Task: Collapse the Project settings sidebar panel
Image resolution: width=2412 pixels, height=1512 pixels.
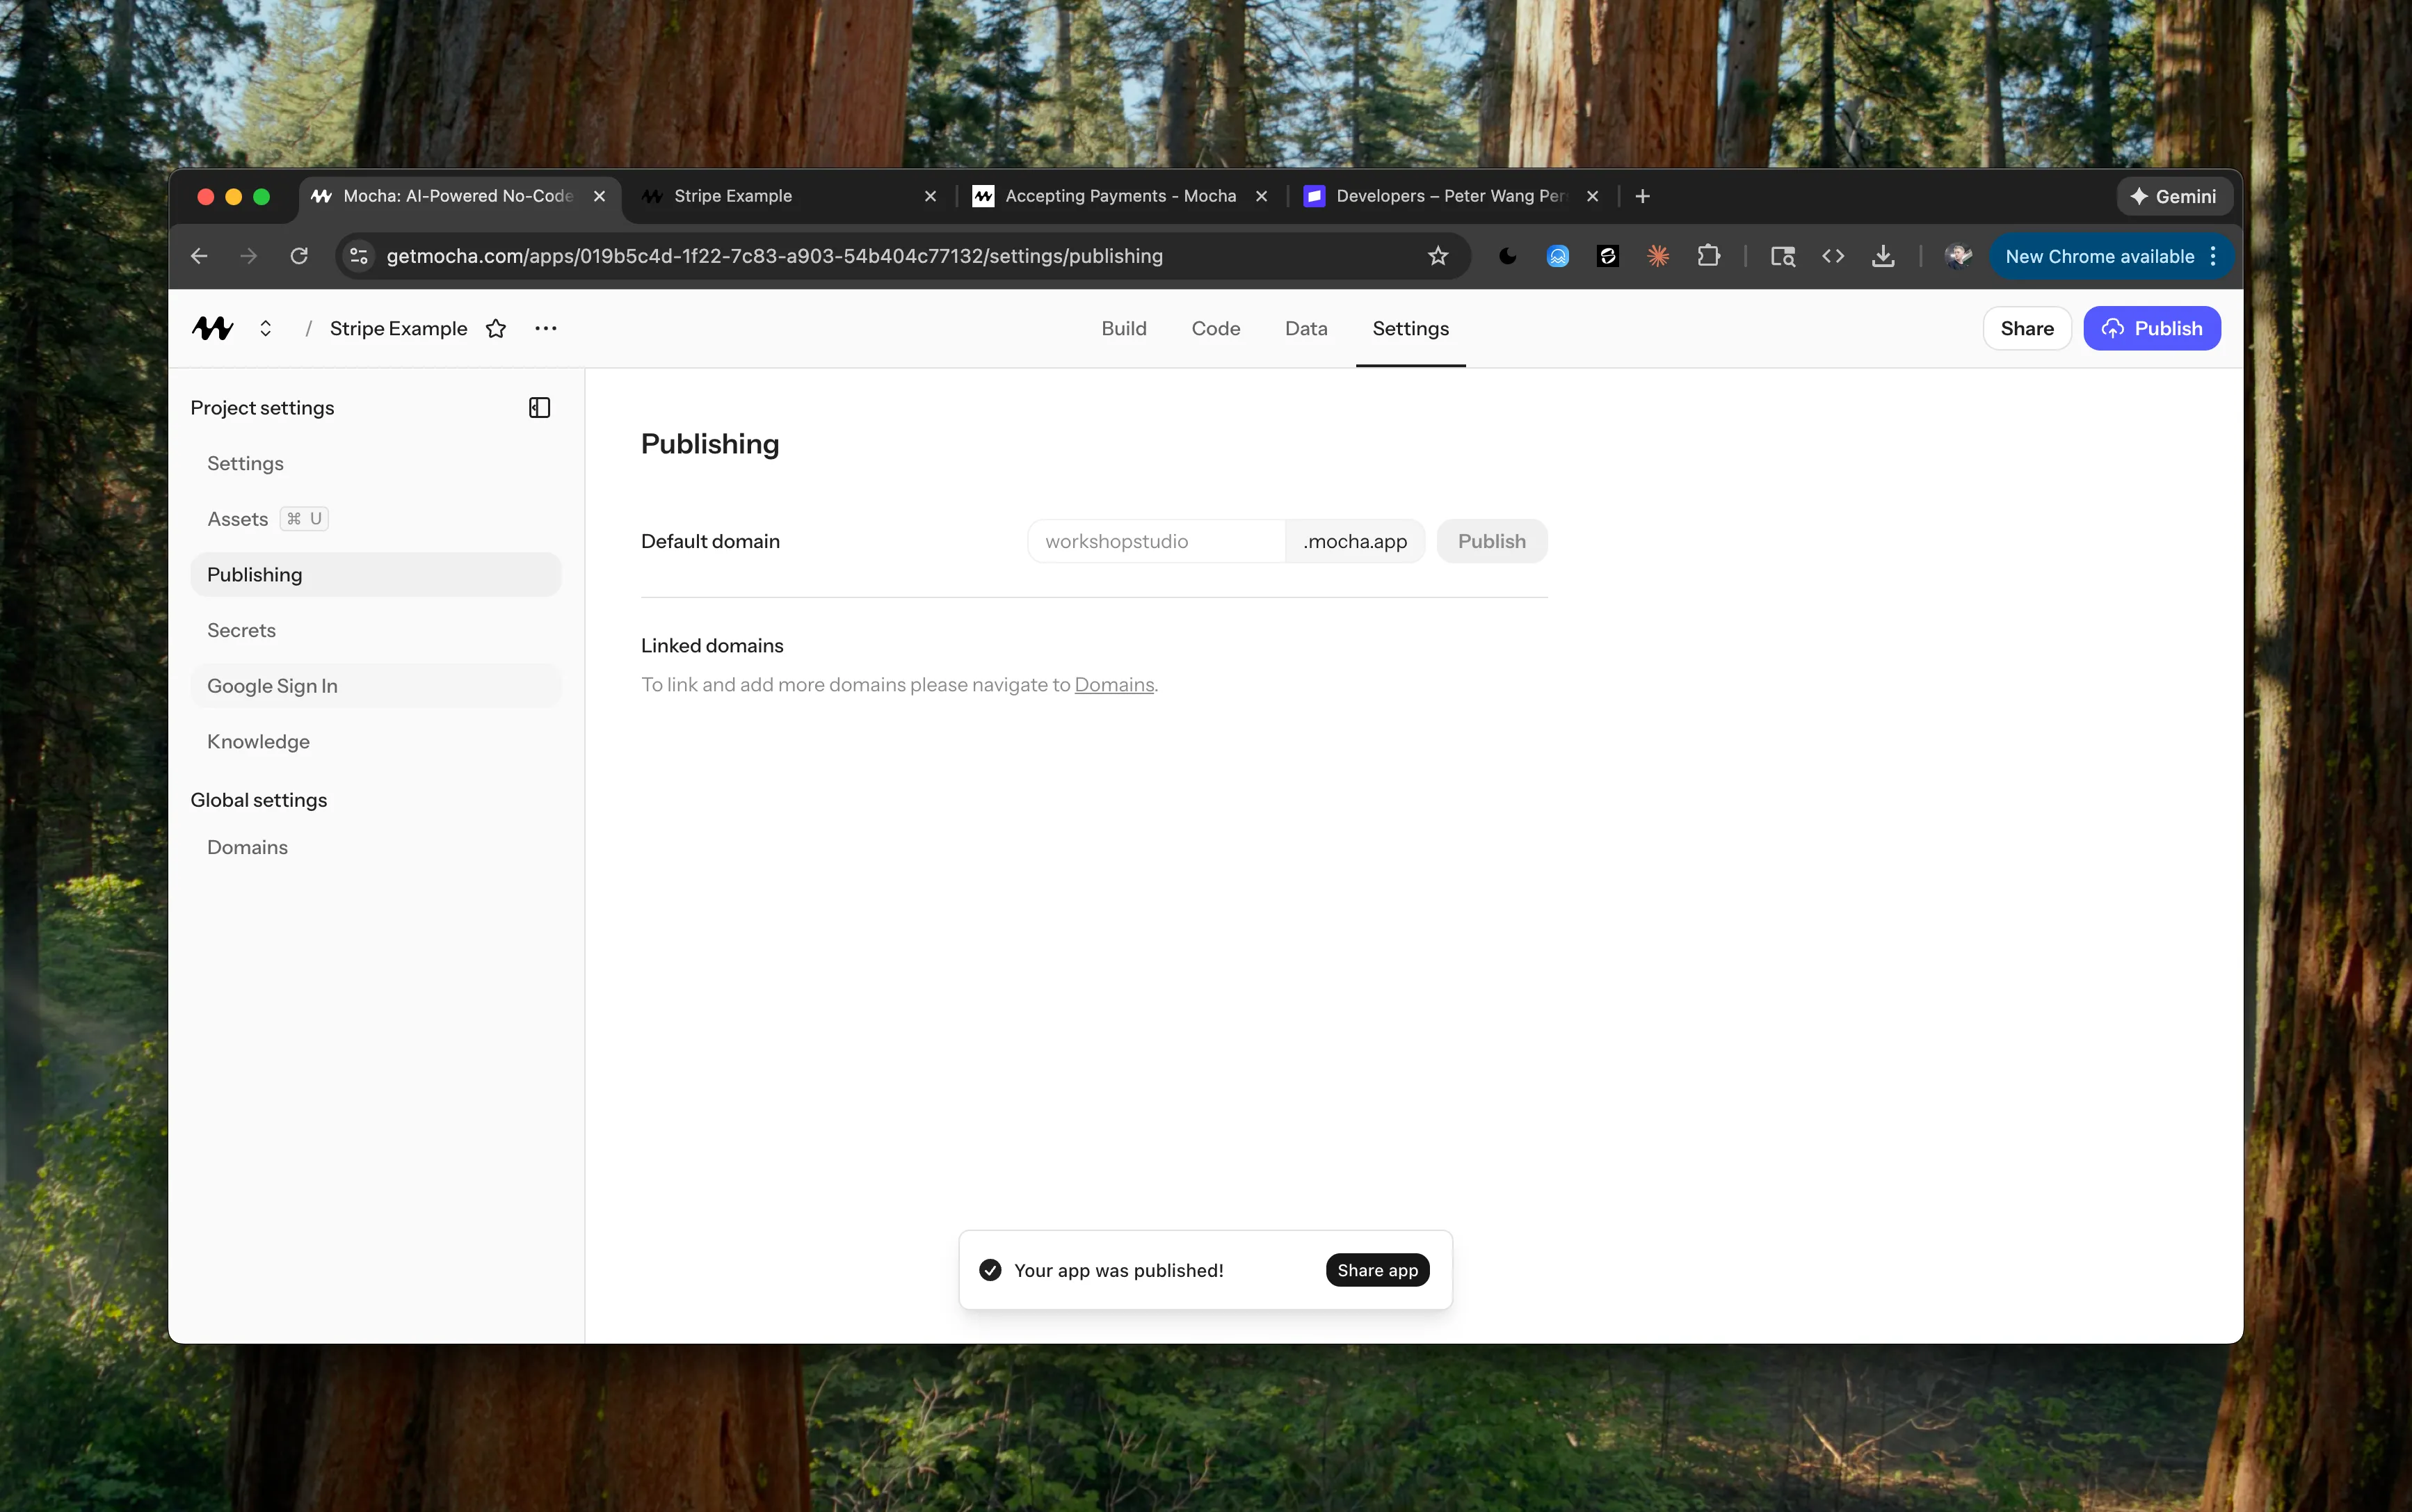Action: tap(539, 407)
